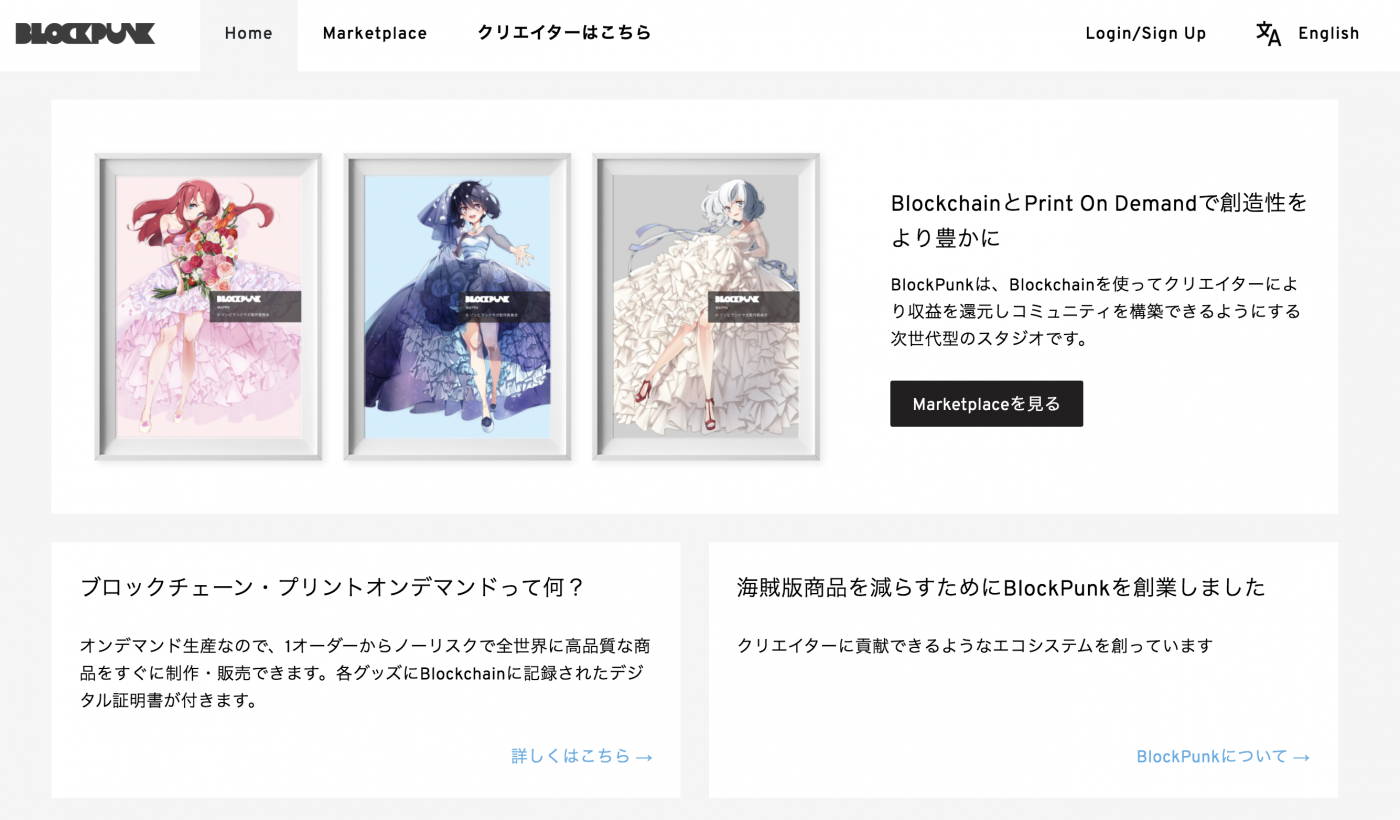The height and width of the screenshot is (820, 1400).
Task: Open the English language selector
Action: click(x=1328, y=34)
